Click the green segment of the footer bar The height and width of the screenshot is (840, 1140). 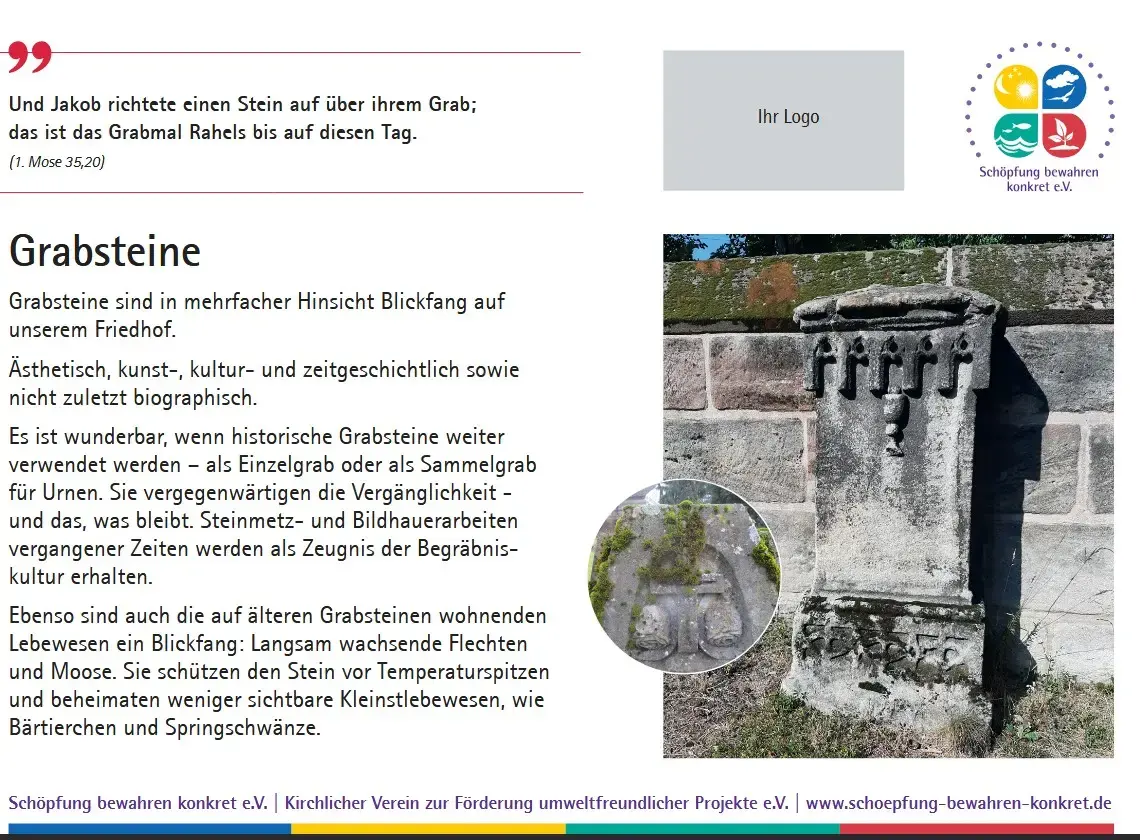pyautogui.click(x=702, y=829)
